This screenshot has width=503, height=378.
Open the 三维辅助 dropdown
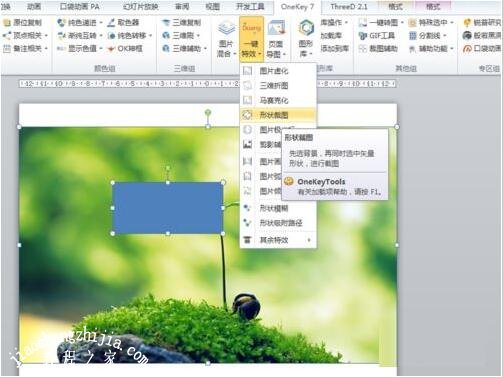[184, 49]
